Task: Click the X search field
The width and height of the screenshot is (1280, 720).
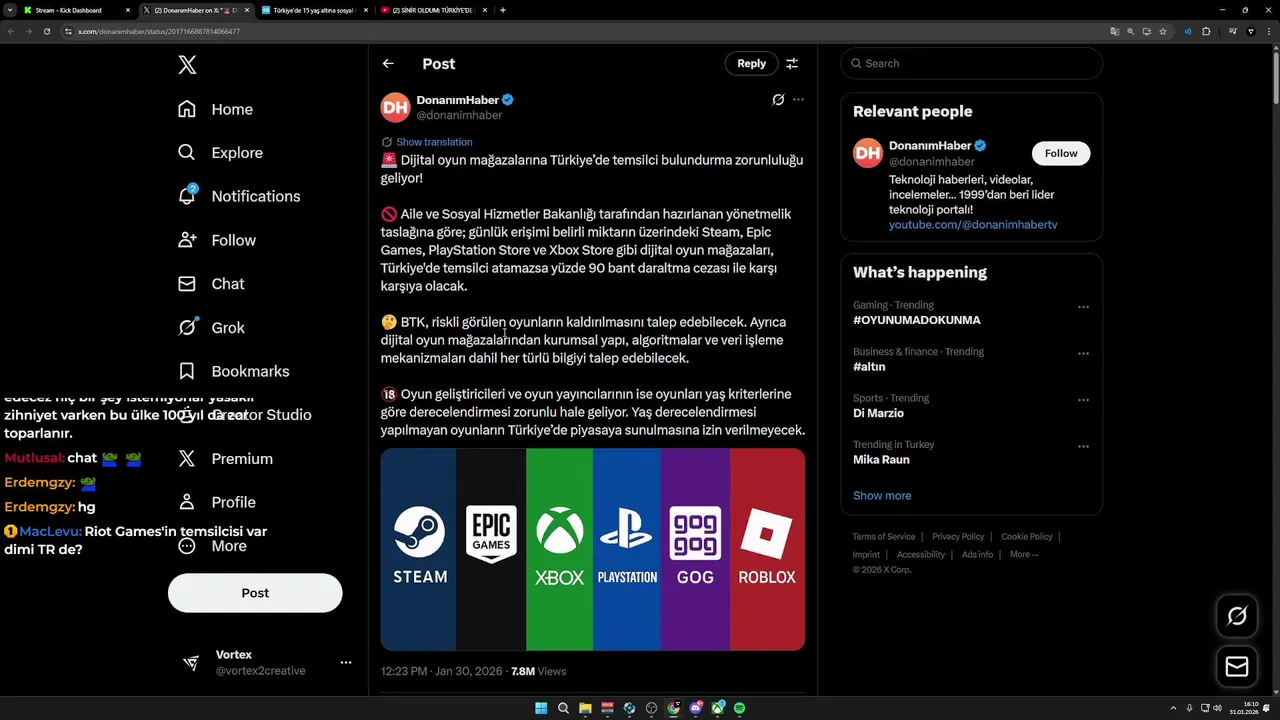Action: click(972, 63)
